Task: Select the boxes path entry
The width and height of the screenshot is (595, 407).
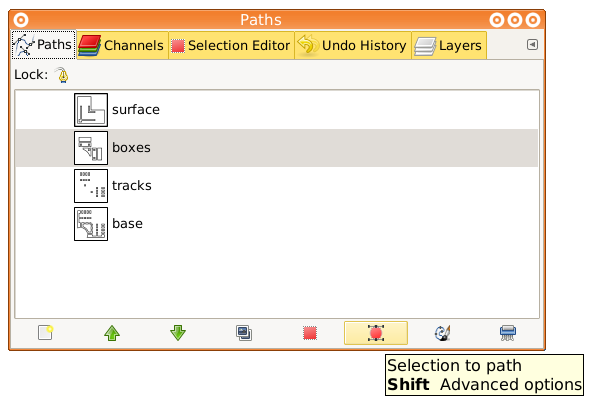Action: coord(277,148)
